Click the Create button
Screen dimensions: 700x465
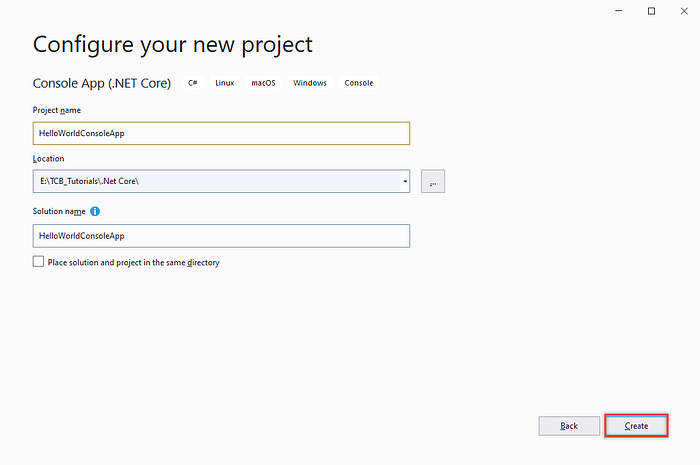[x=636, y=426]
